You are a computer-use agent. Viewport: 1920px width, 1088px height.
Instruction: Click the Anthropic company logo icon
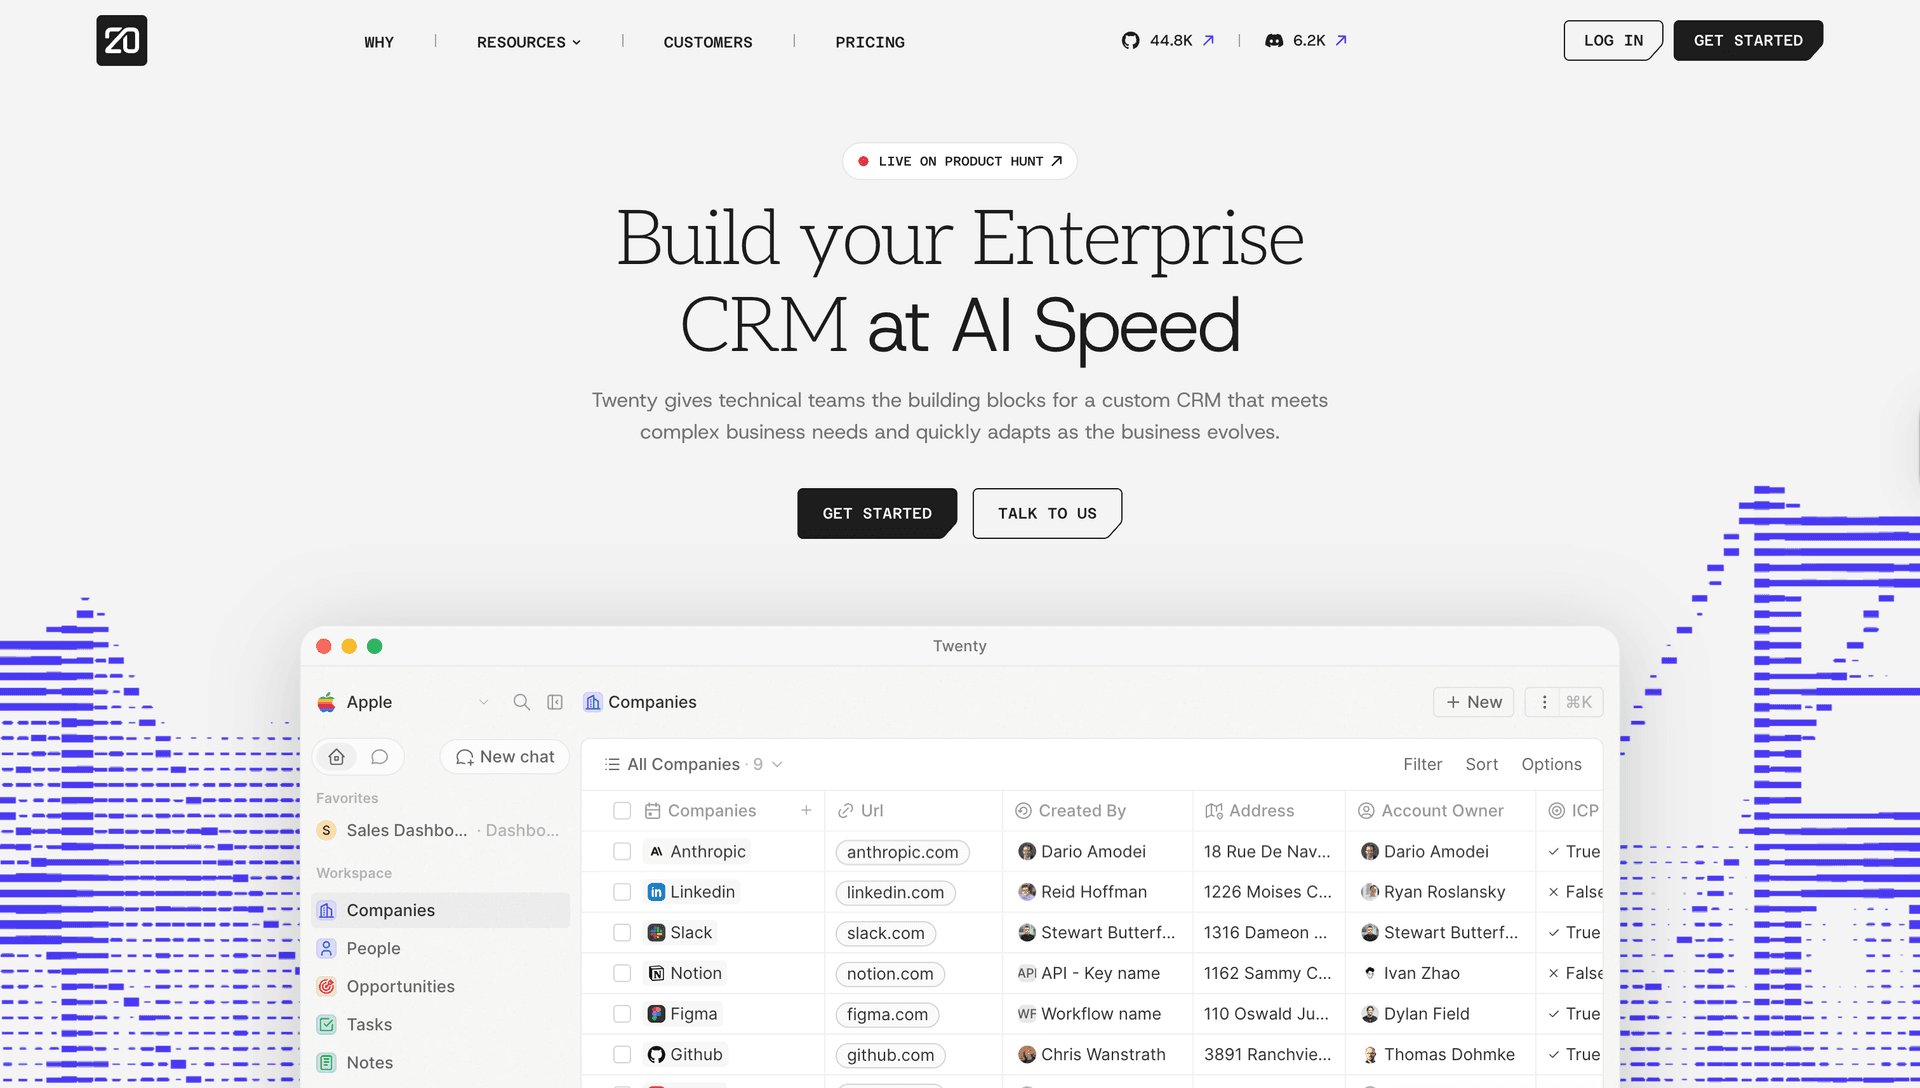[x=656, y=852]
